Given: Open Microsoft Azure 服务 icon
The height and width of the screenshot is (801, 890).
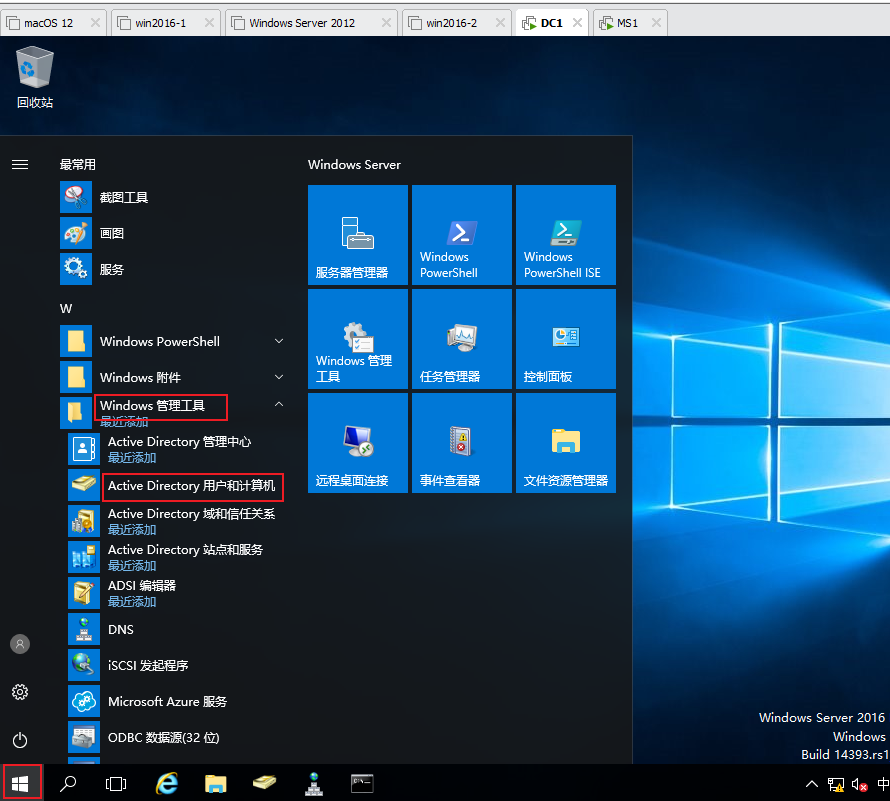Looking at the screenshot, I should [x=84, y=701].
